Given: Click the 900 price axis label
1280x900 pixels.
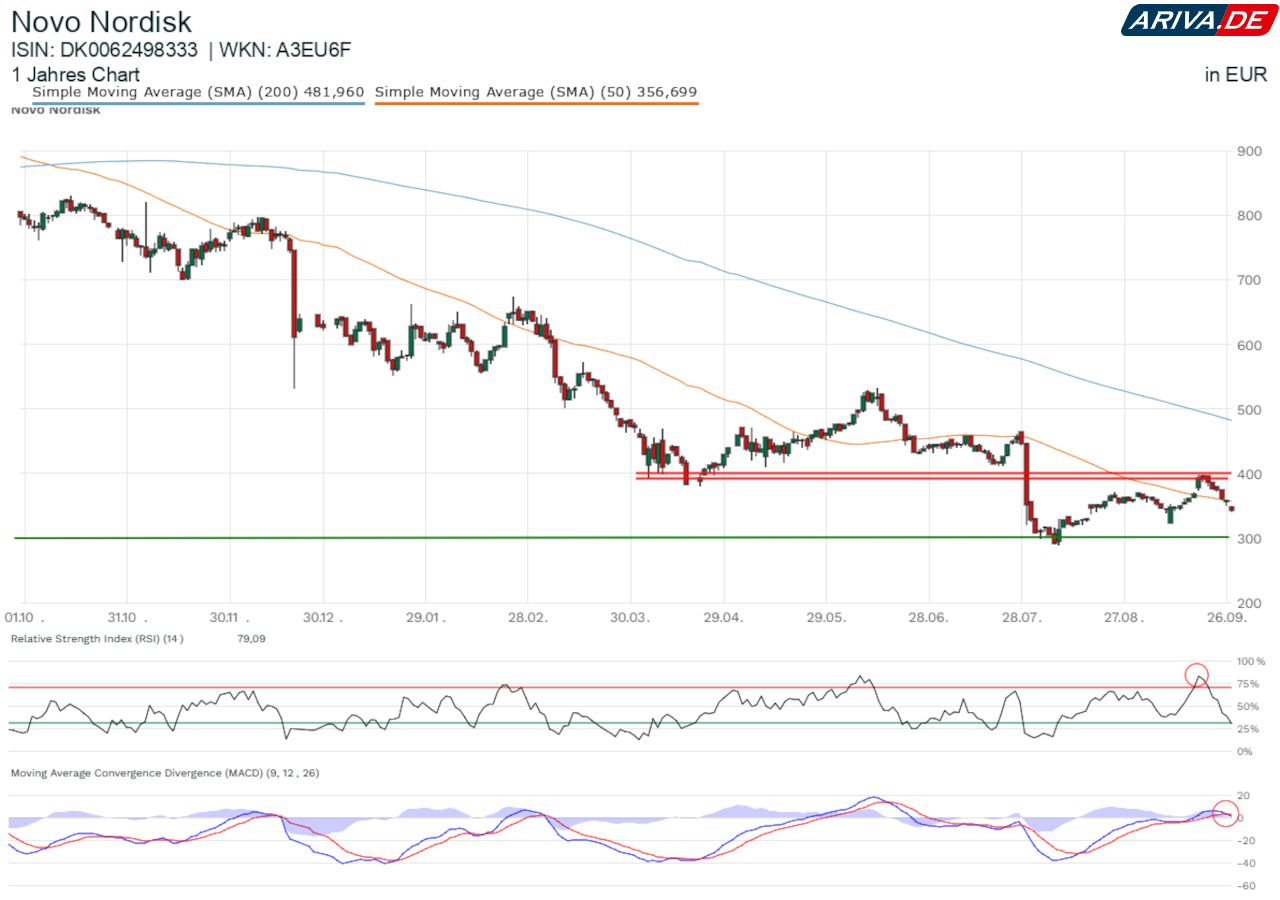Looking at the screenshot, I should tap(1247, 151).
